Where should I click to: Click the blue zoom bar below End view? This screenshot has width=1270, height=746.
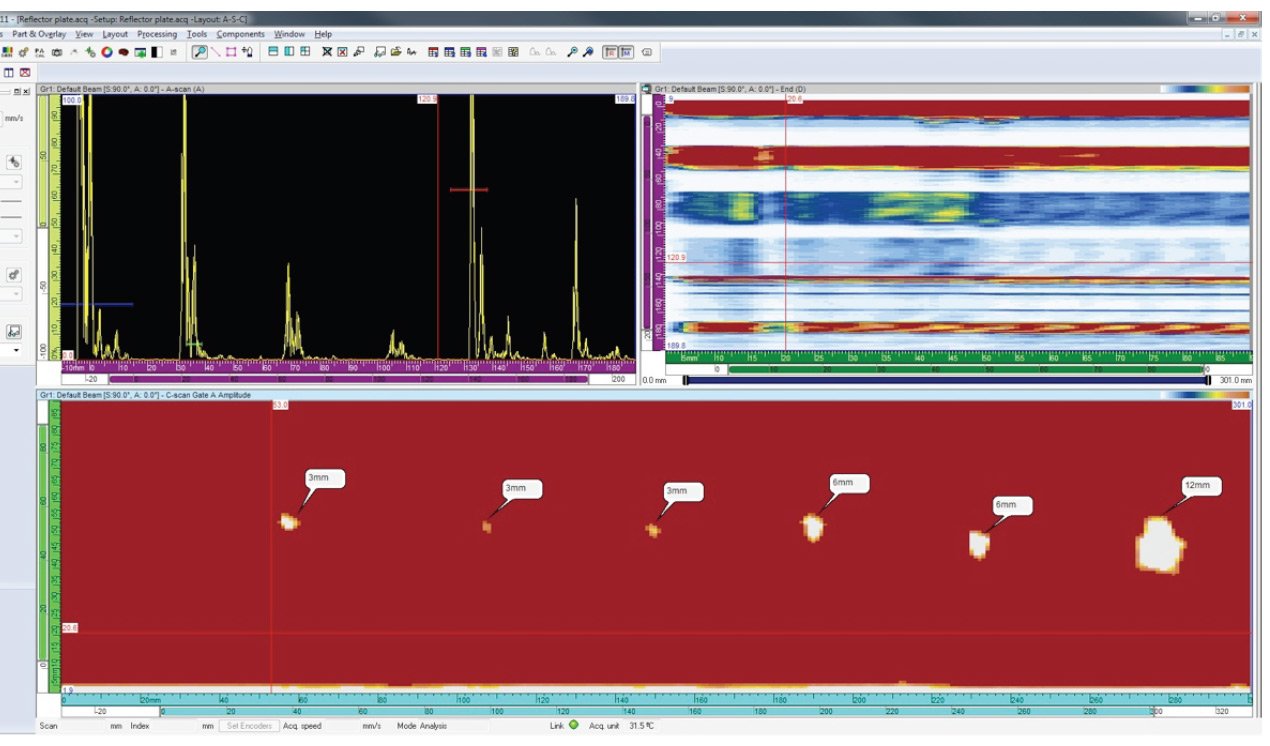coord(945,379)
